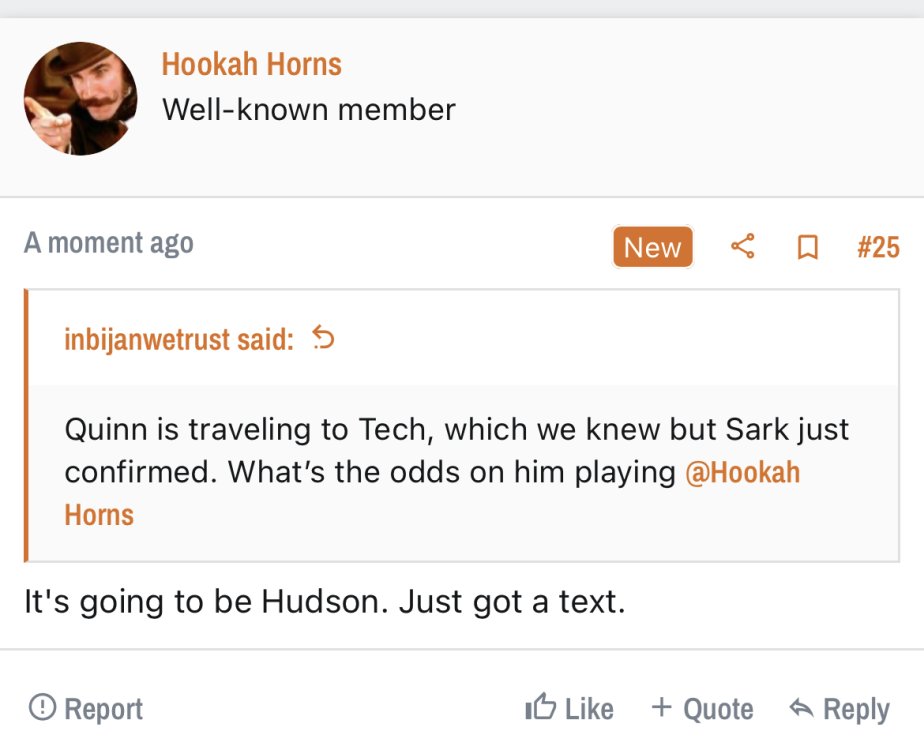The image size is (924, 750).
Task: Click the "It's going to be Hudson" message
Action: (x=324, y=603)
